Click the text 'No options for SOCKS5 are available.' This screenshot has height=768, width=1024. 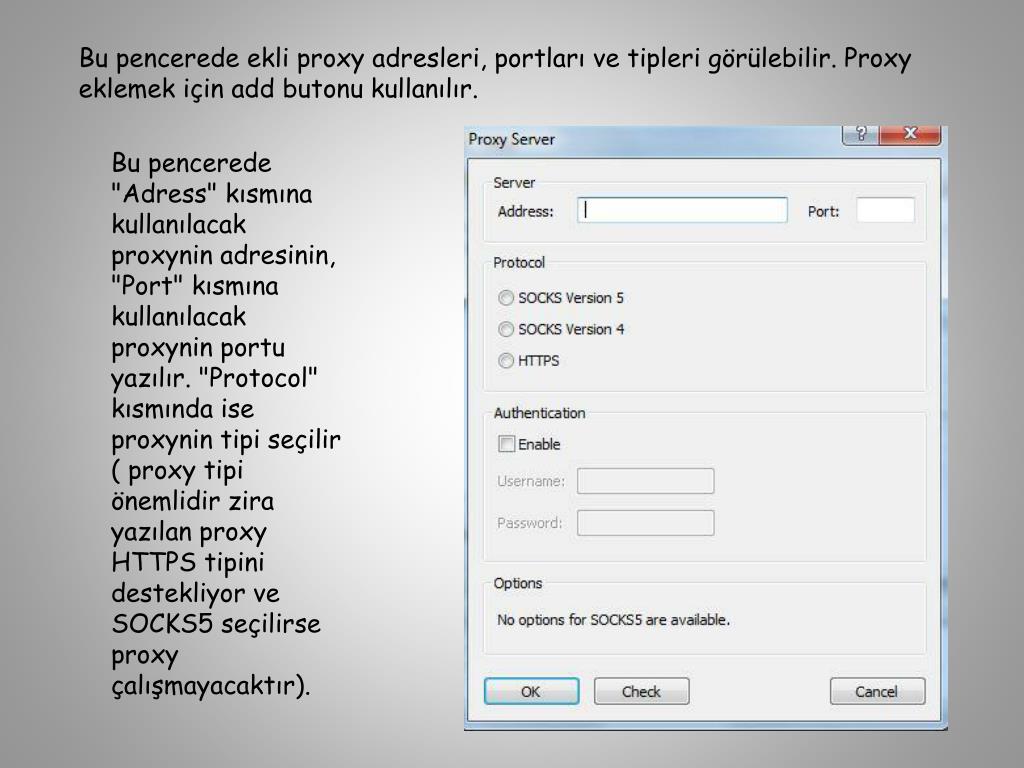pyautogui.click(x=613, y=620)
